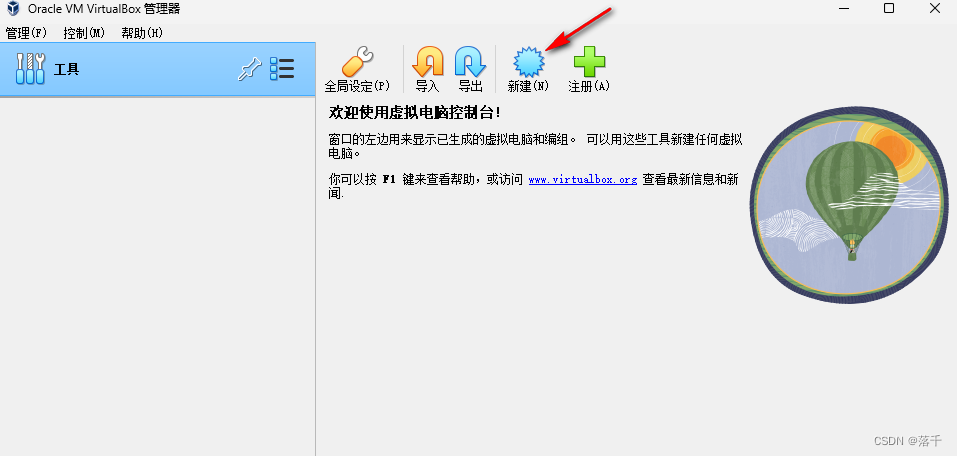The height and width of the screenshot is (456, 957).
Task: Close the VirtualBox Manager window
Action: click(935, 9)
